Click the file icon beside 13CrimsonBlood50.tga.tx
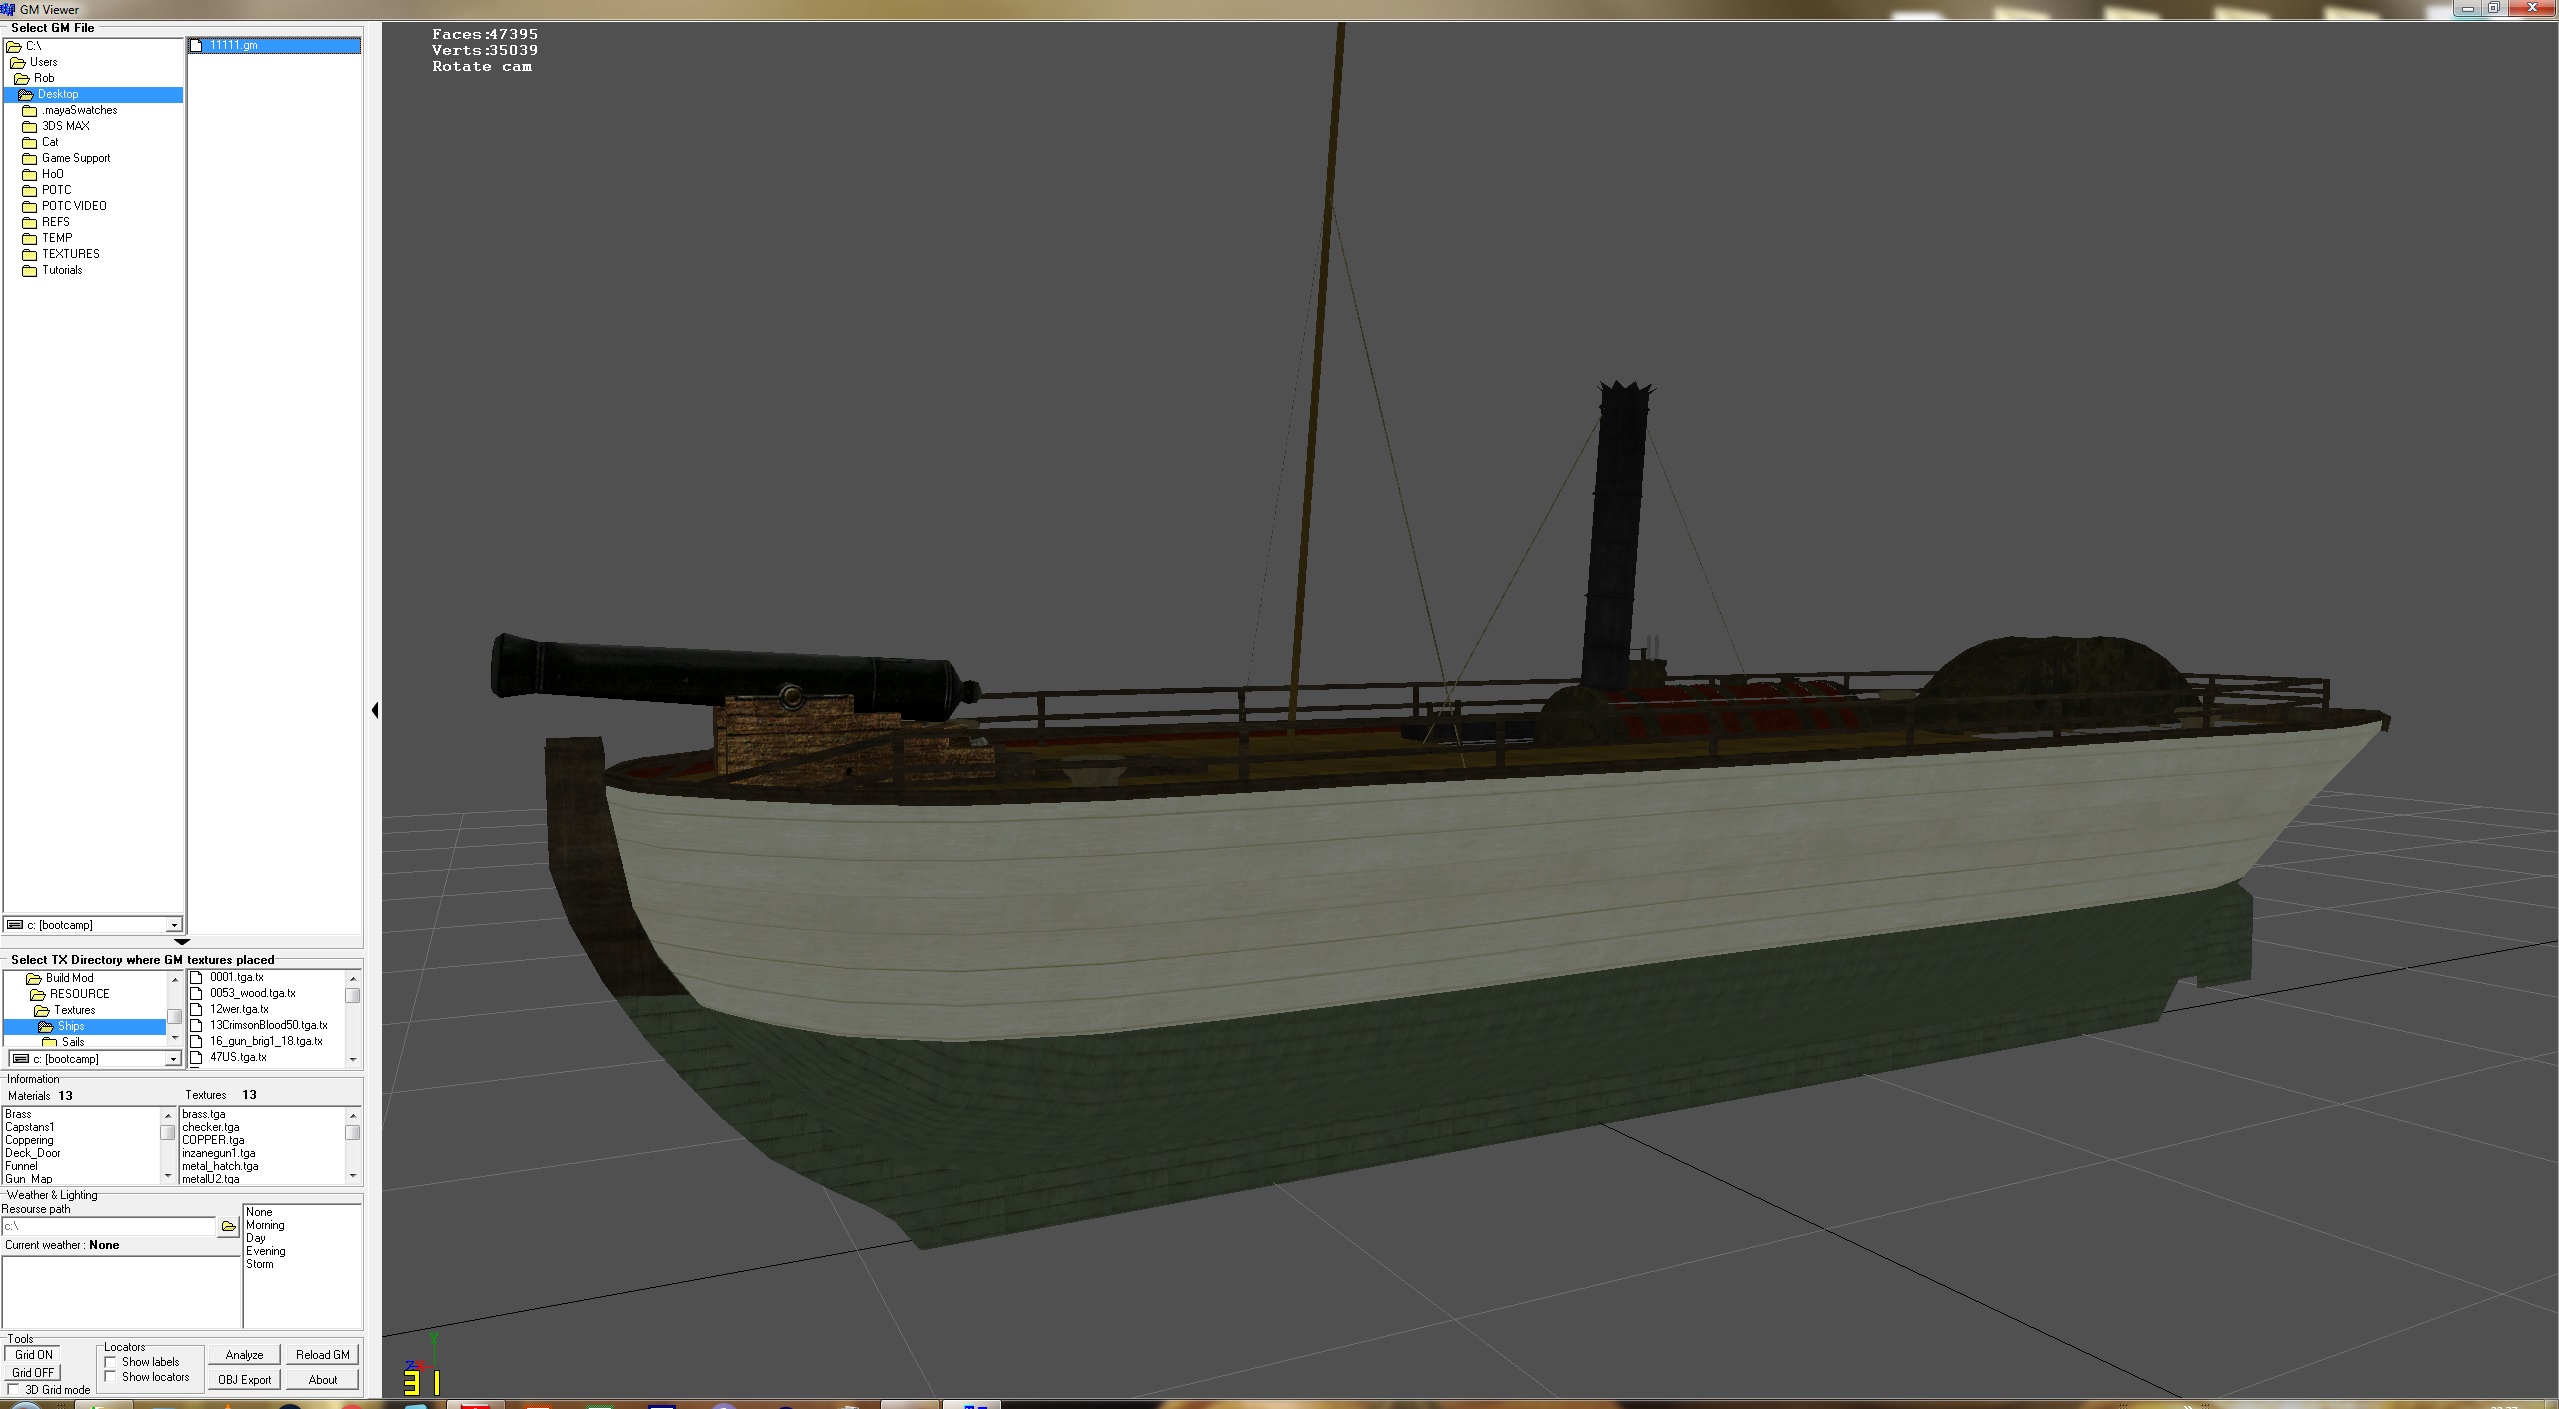Viewport: 2559px width, 1409px height. pos(196,1025)
